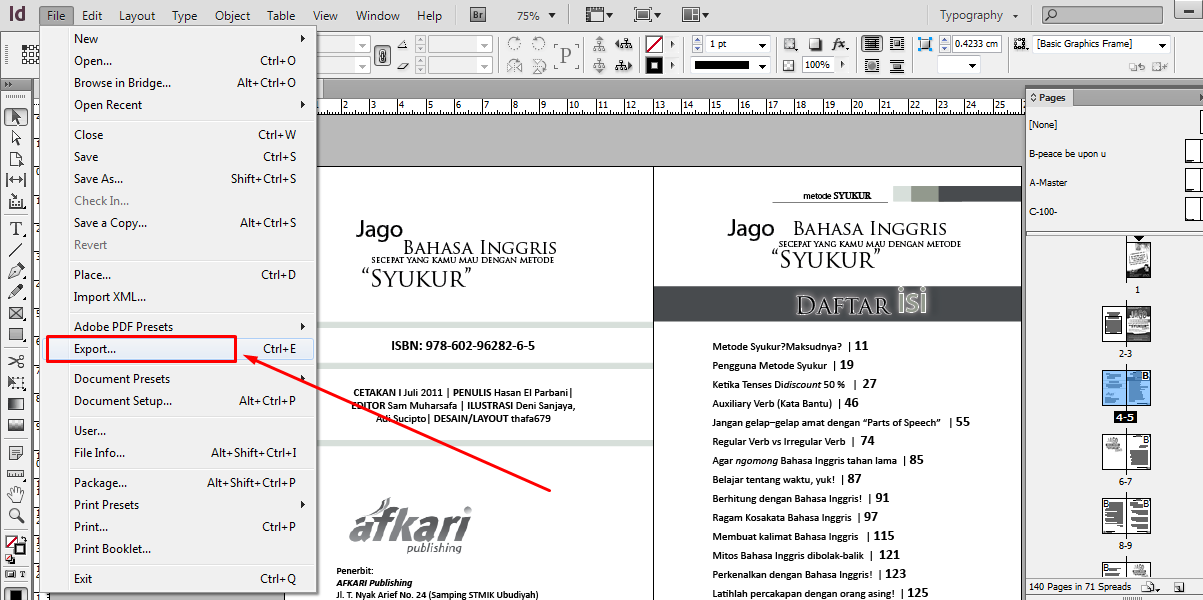Select the Page tool
1203x600 pixels.
click(x=16, y=159)
